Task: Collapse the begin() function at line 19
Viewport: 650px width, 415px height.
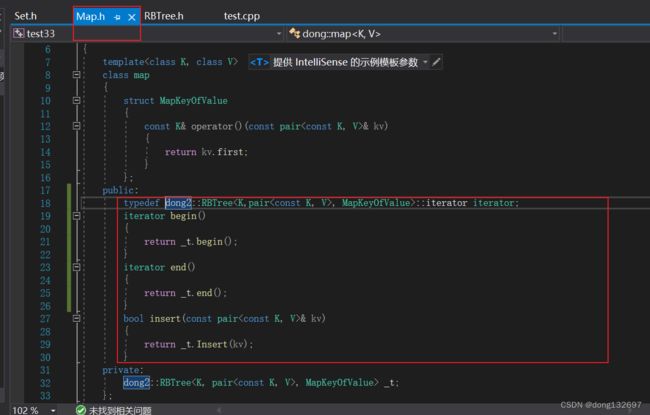Action: [x=76, y=216]
